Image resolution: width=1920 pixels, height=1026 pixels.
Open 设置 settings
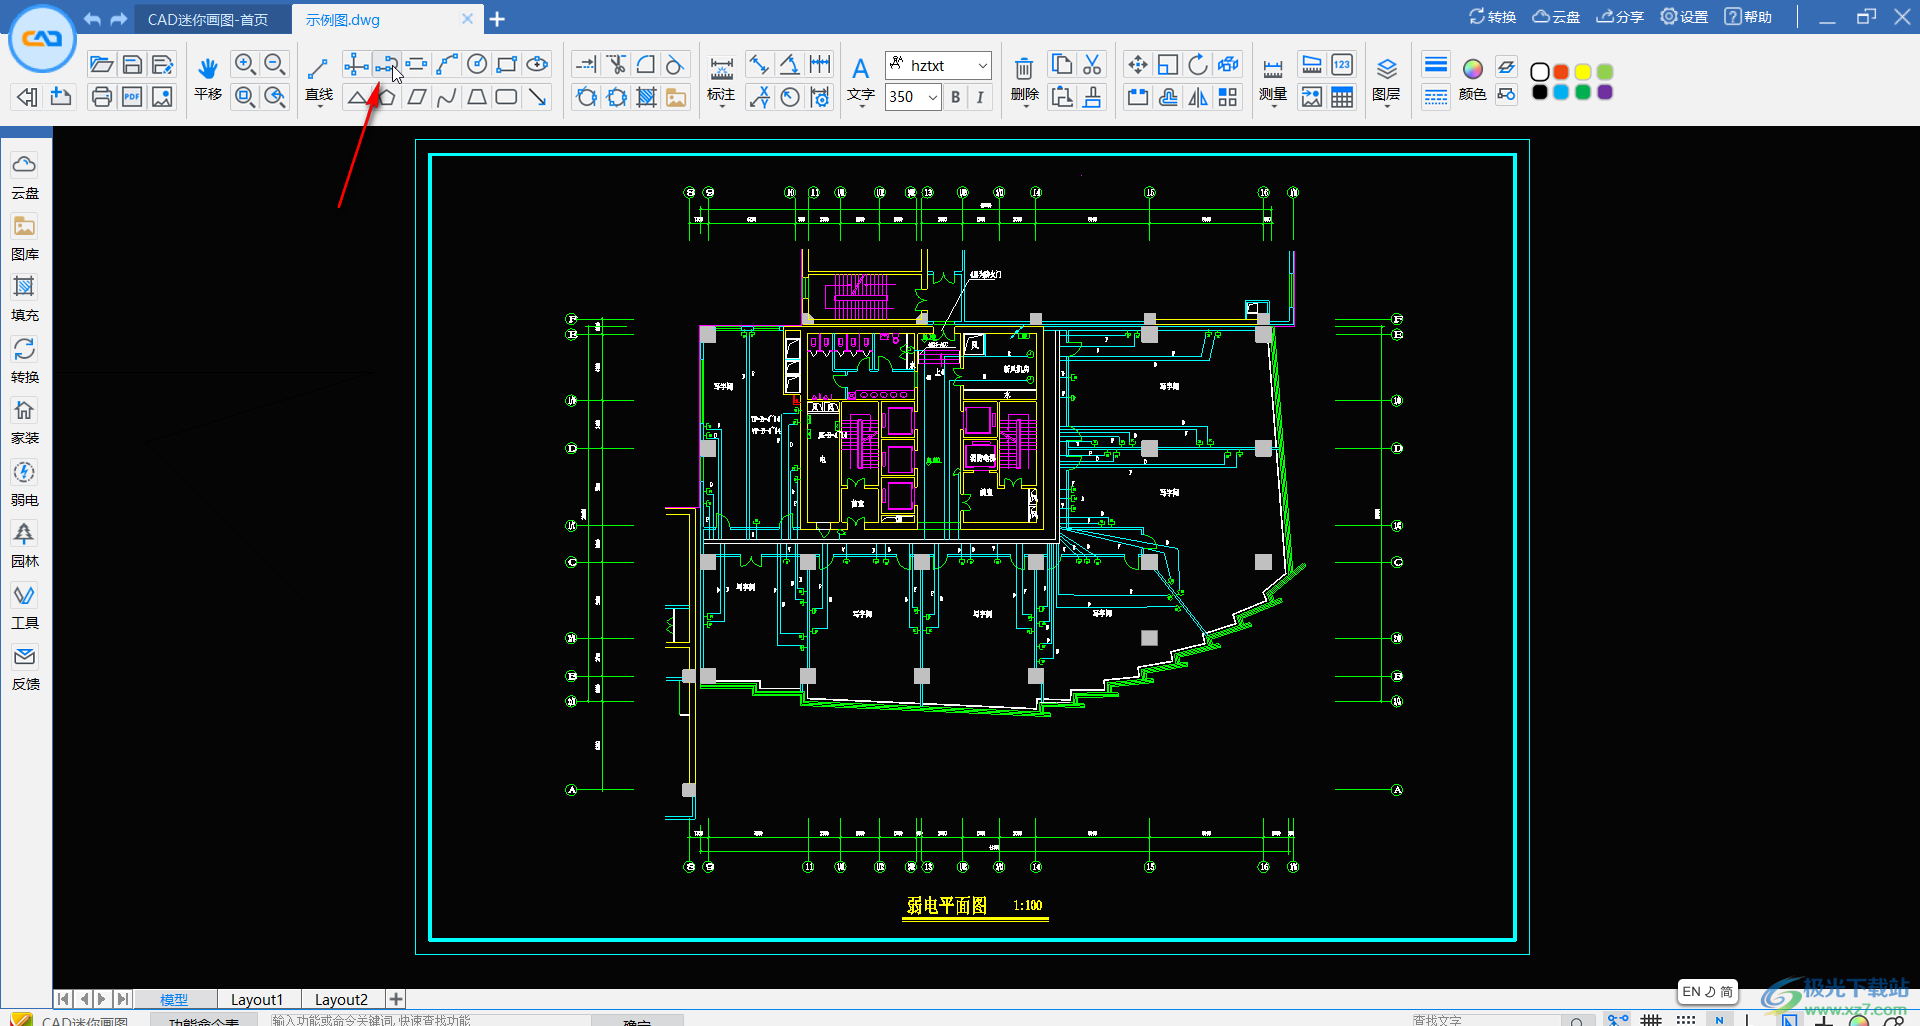(x=1684, y=17)
